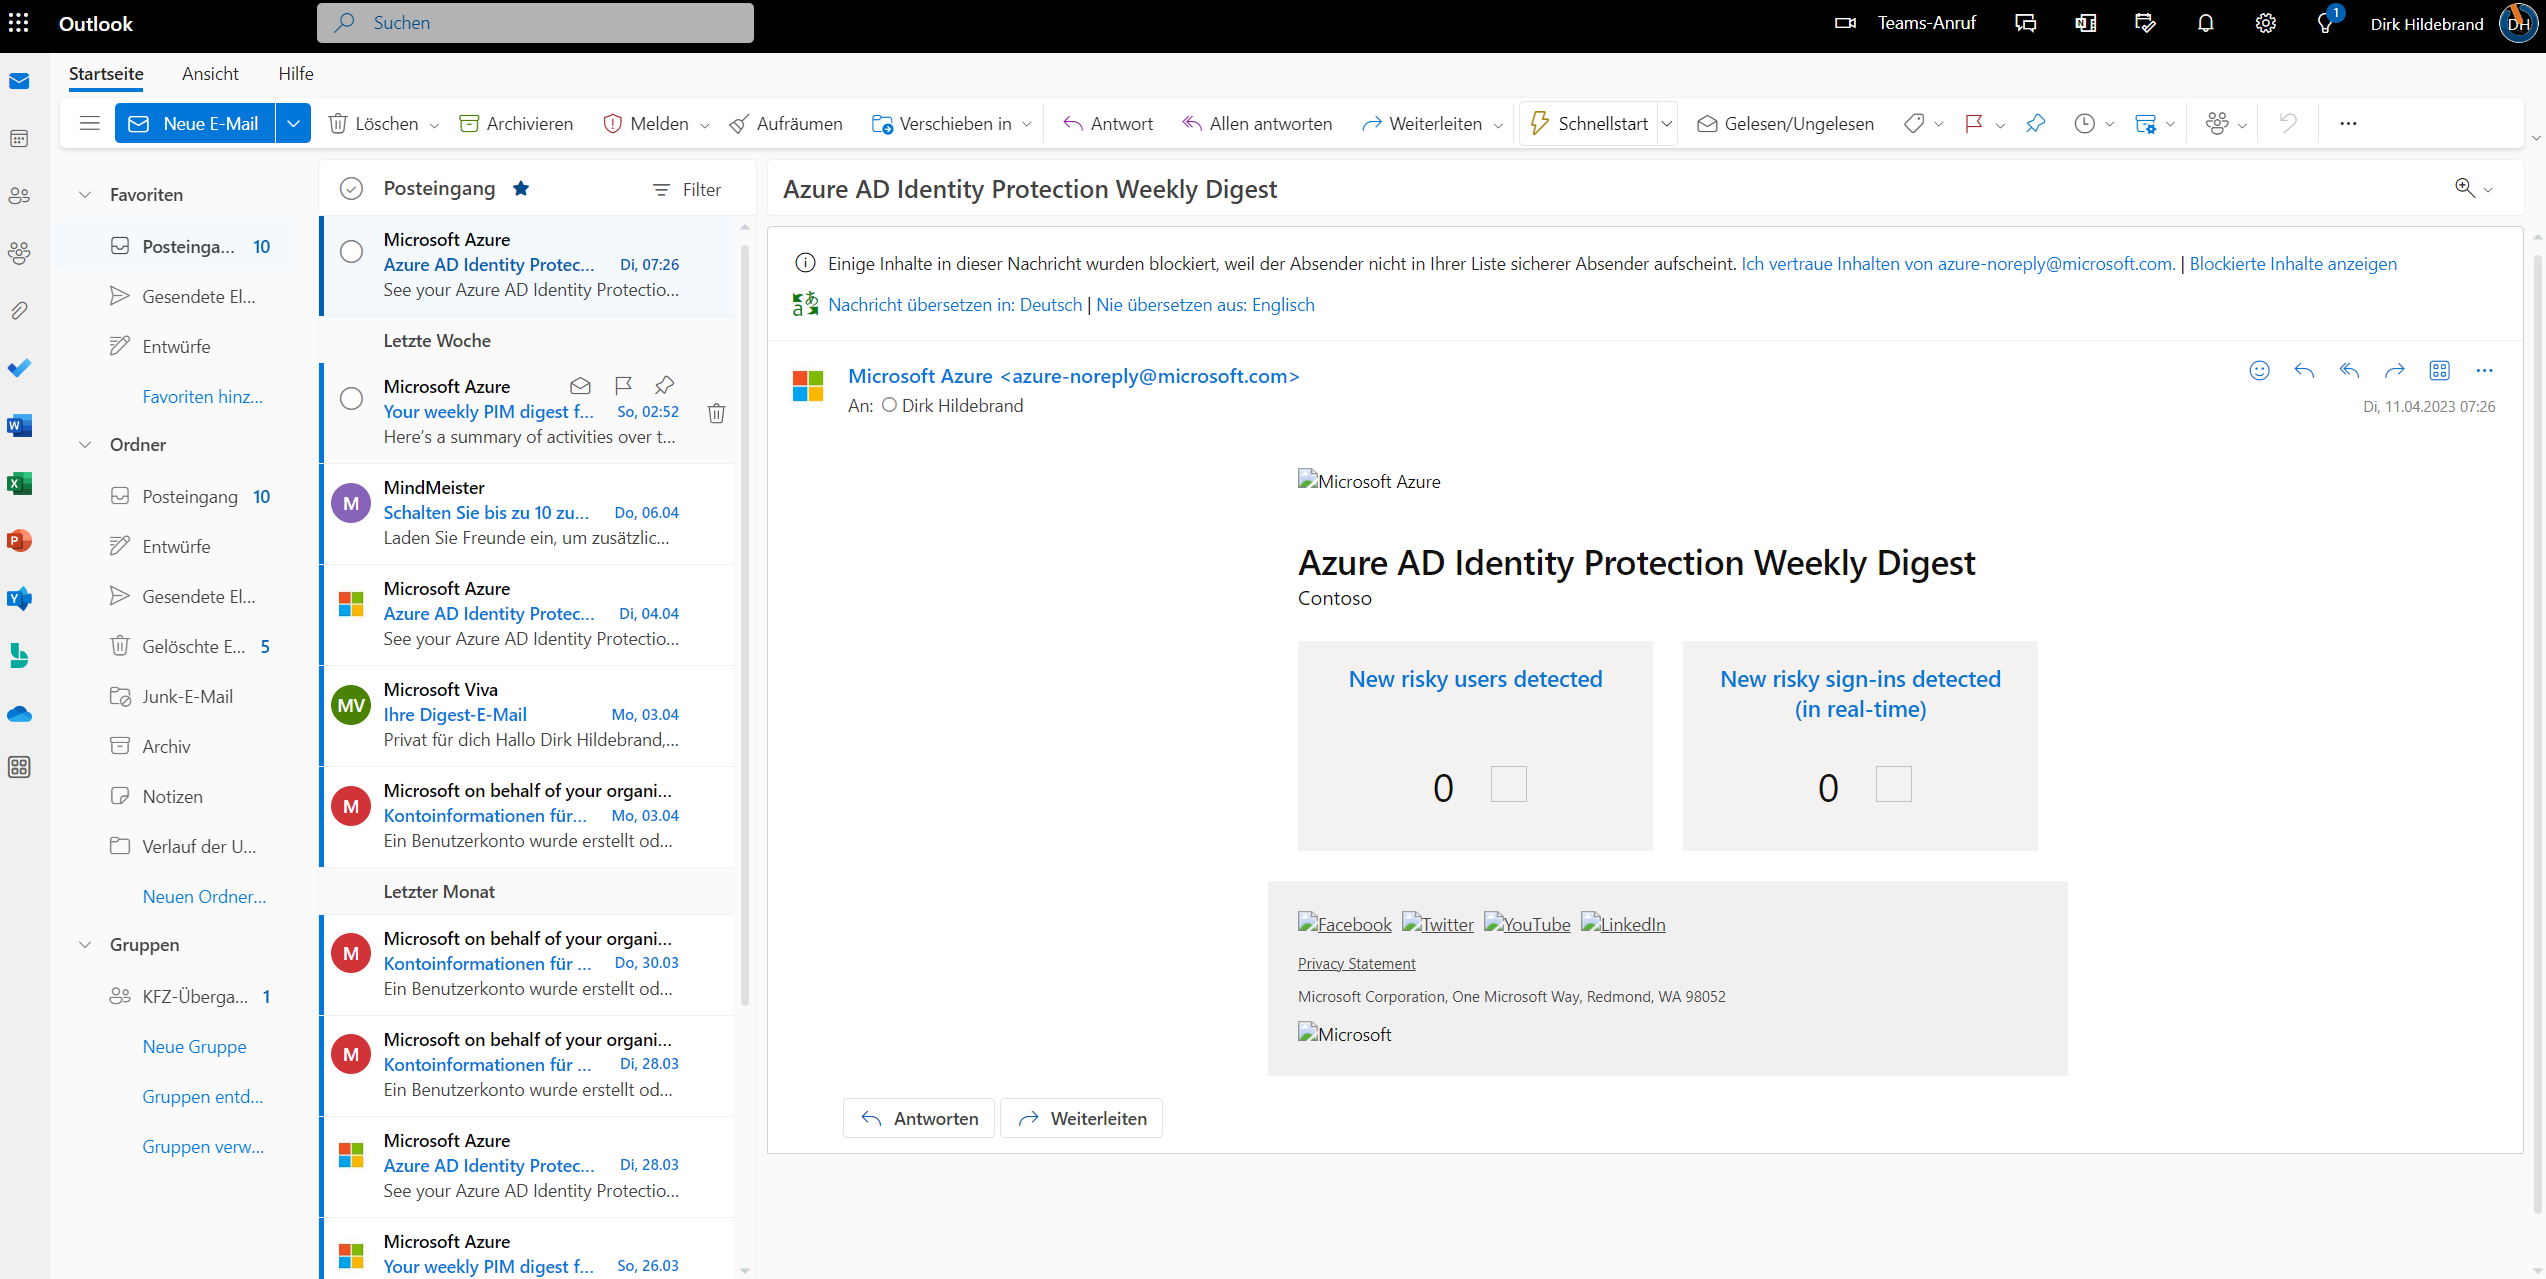This screenshot has width=2546, height=1279.
Task: Click the emoji reaction icon in message header
Action: pyautogui.click(x=2259, y=371)
